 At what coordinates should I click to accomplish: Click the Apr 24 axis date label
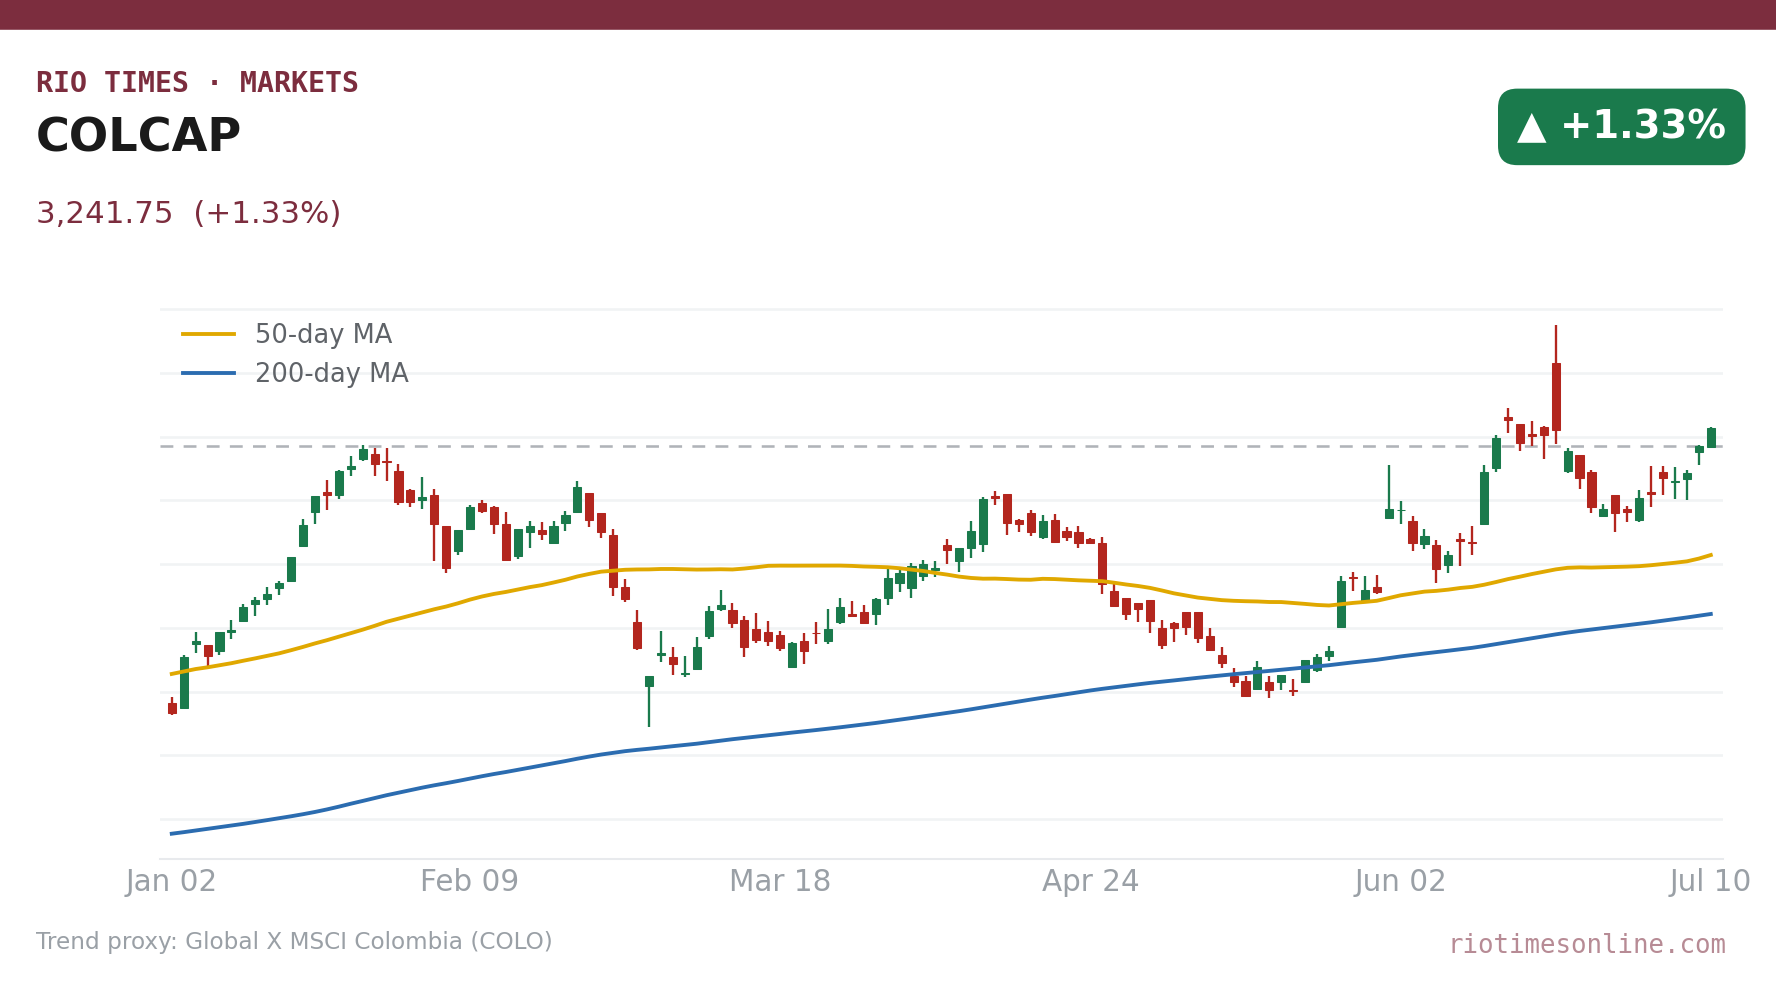(x=1090, y=882)
